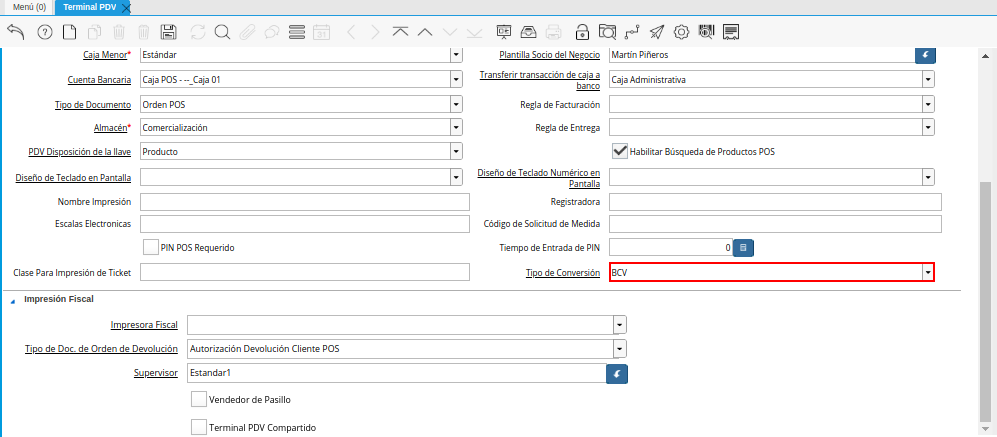
Task: Open Tipo de Doc. de Orden de Devolución dropdown
Action: point(620,349)
